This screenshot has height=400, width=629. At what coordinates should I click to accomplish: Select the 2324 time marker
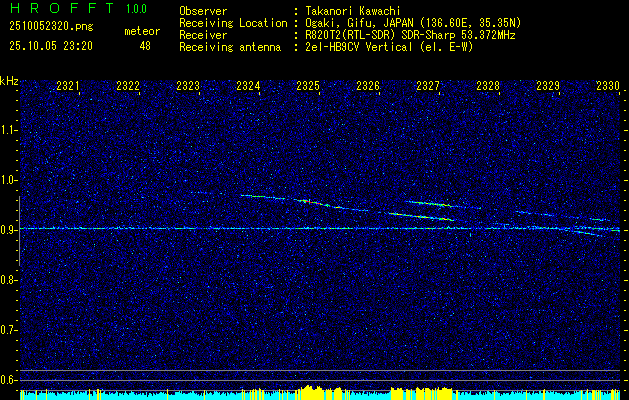[x=248, y=87]
